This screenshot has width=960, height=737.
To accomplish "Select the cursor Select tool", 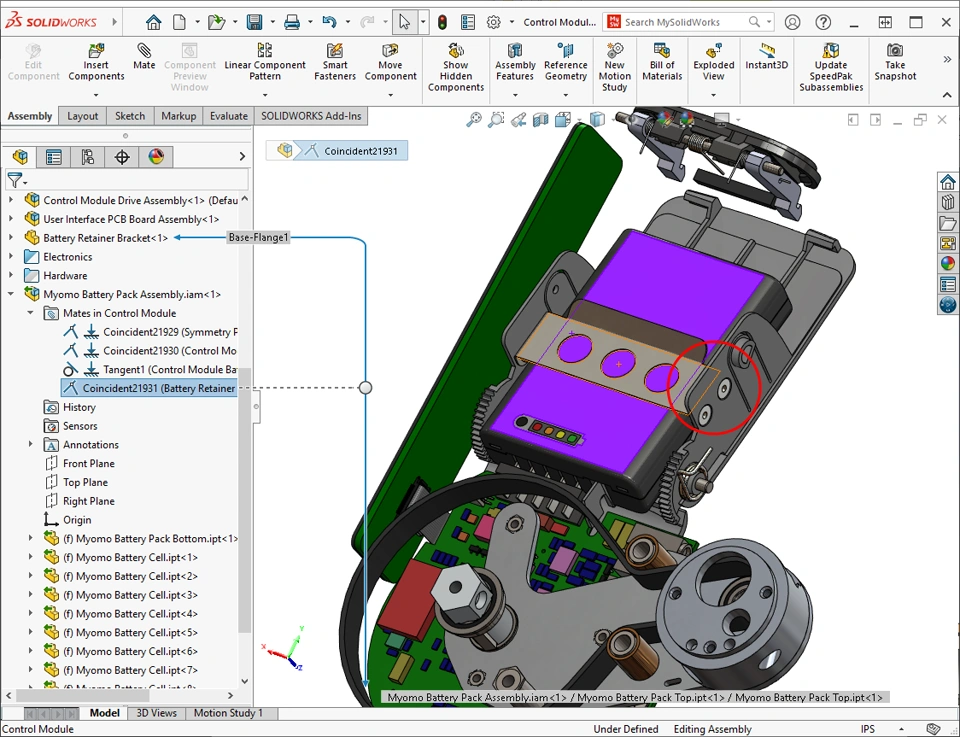I will click(404, 23).
